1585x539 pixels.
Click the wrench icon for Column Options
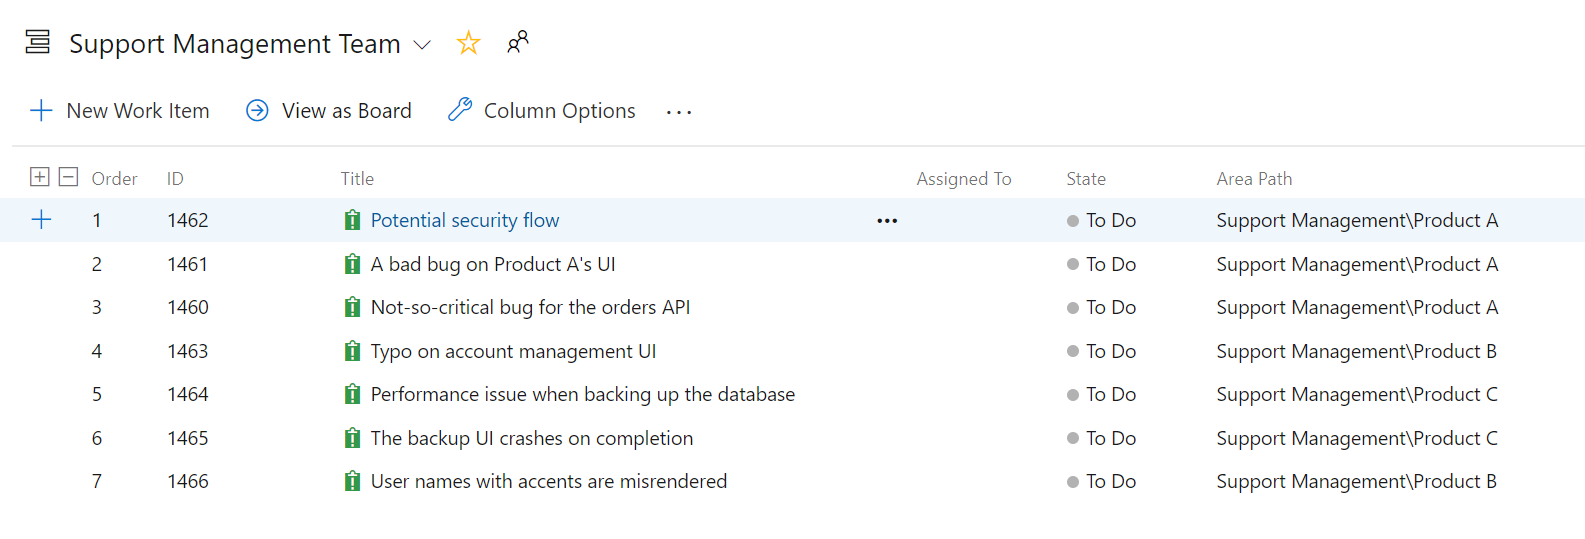pyautogui.click(x=460, y=110)
